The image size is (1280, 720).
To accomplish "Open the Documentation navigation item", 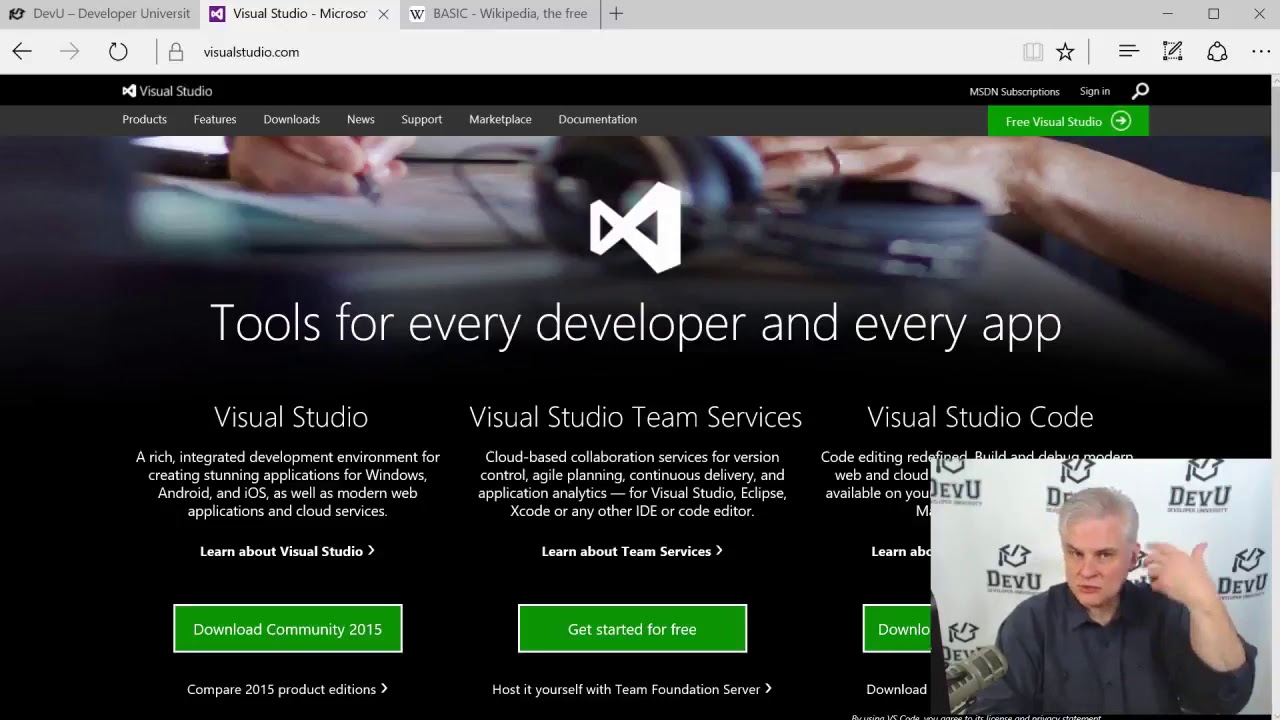I will 598,119.
